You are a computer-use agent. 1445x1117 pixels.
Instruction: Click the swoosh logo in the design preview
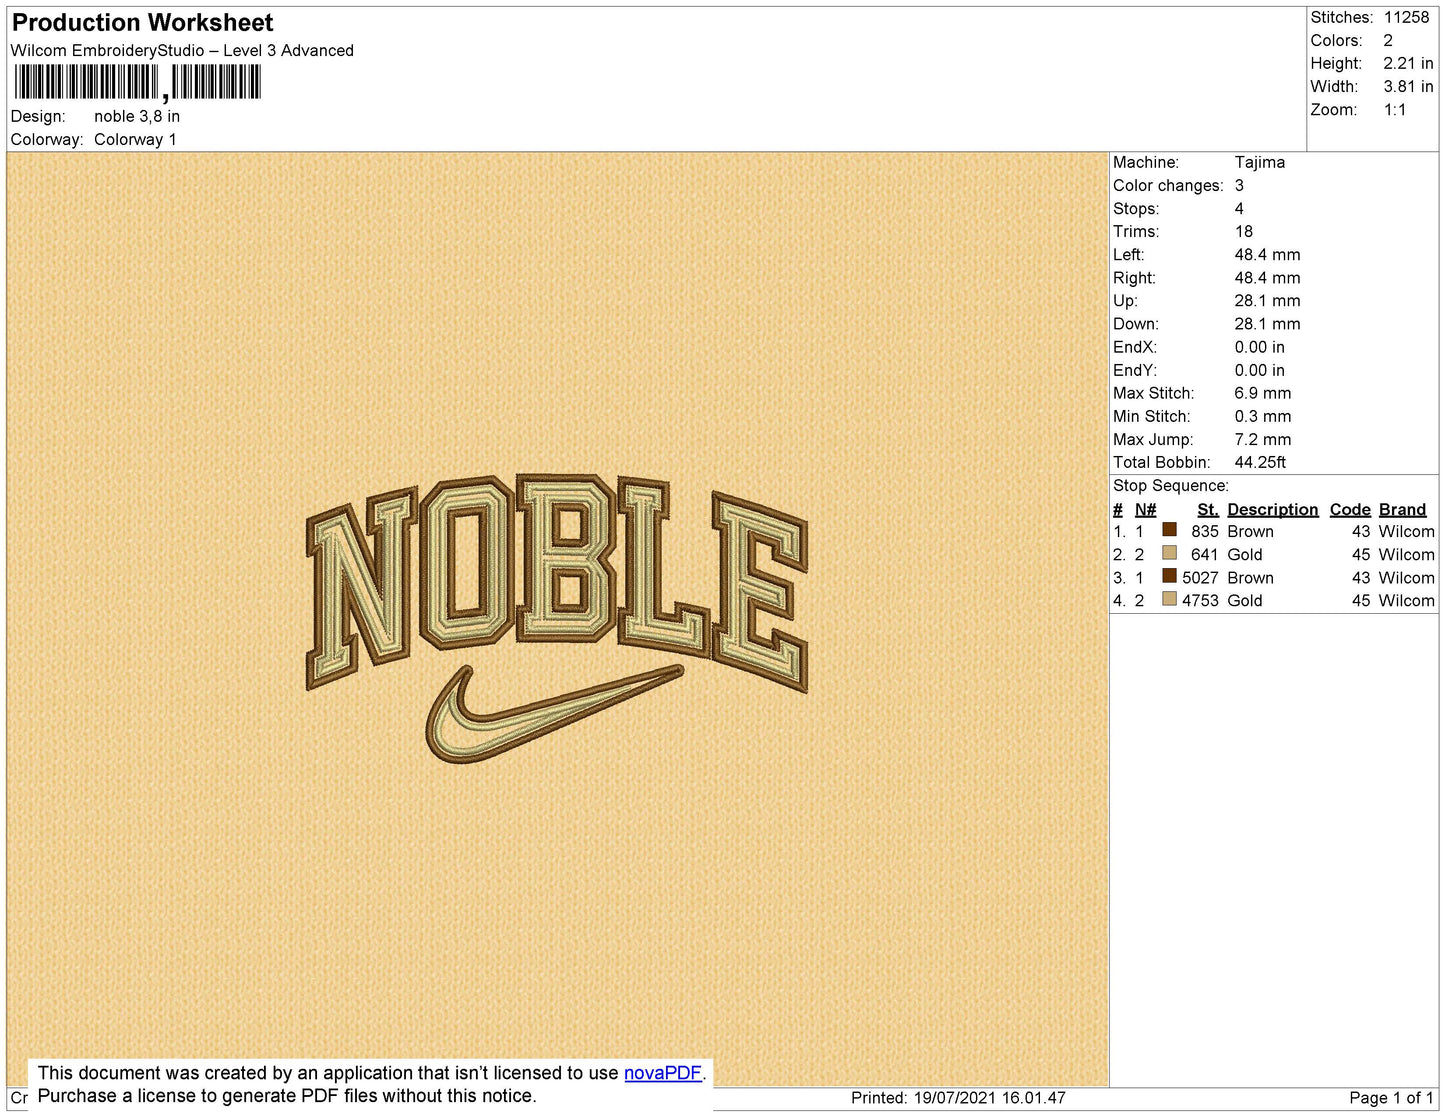point(553,714)
